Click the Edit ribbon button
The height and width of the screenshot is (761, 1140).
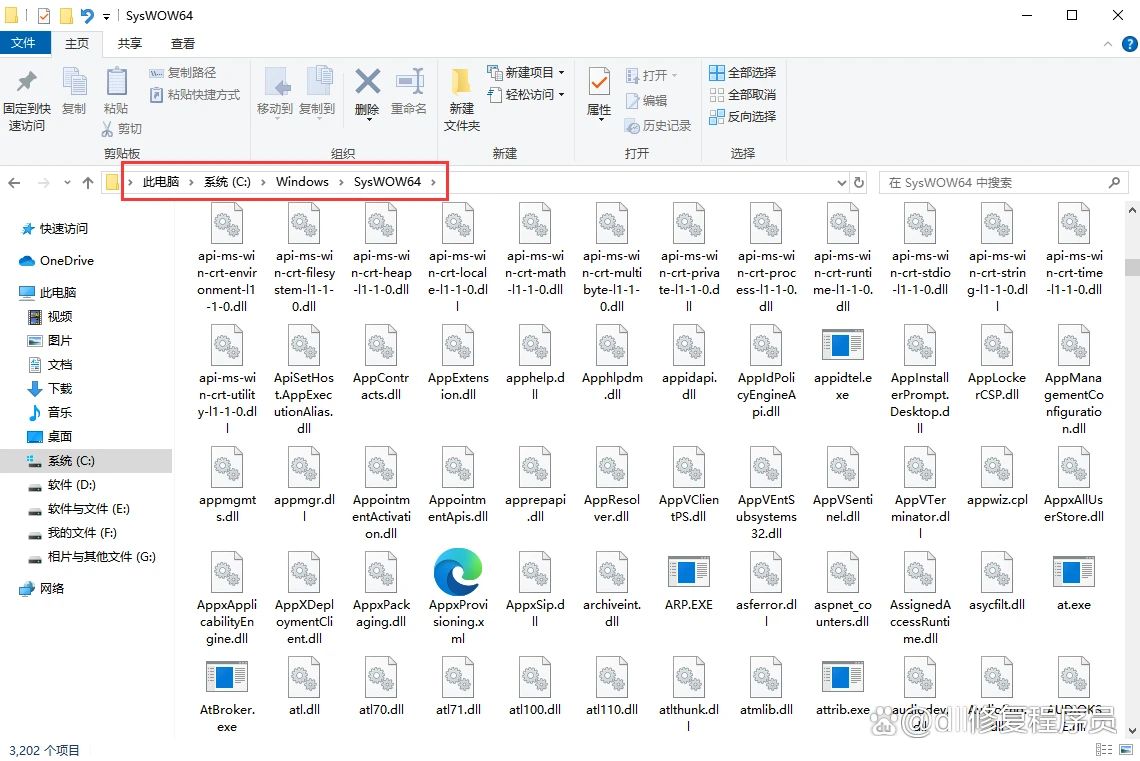click(646, 100)
